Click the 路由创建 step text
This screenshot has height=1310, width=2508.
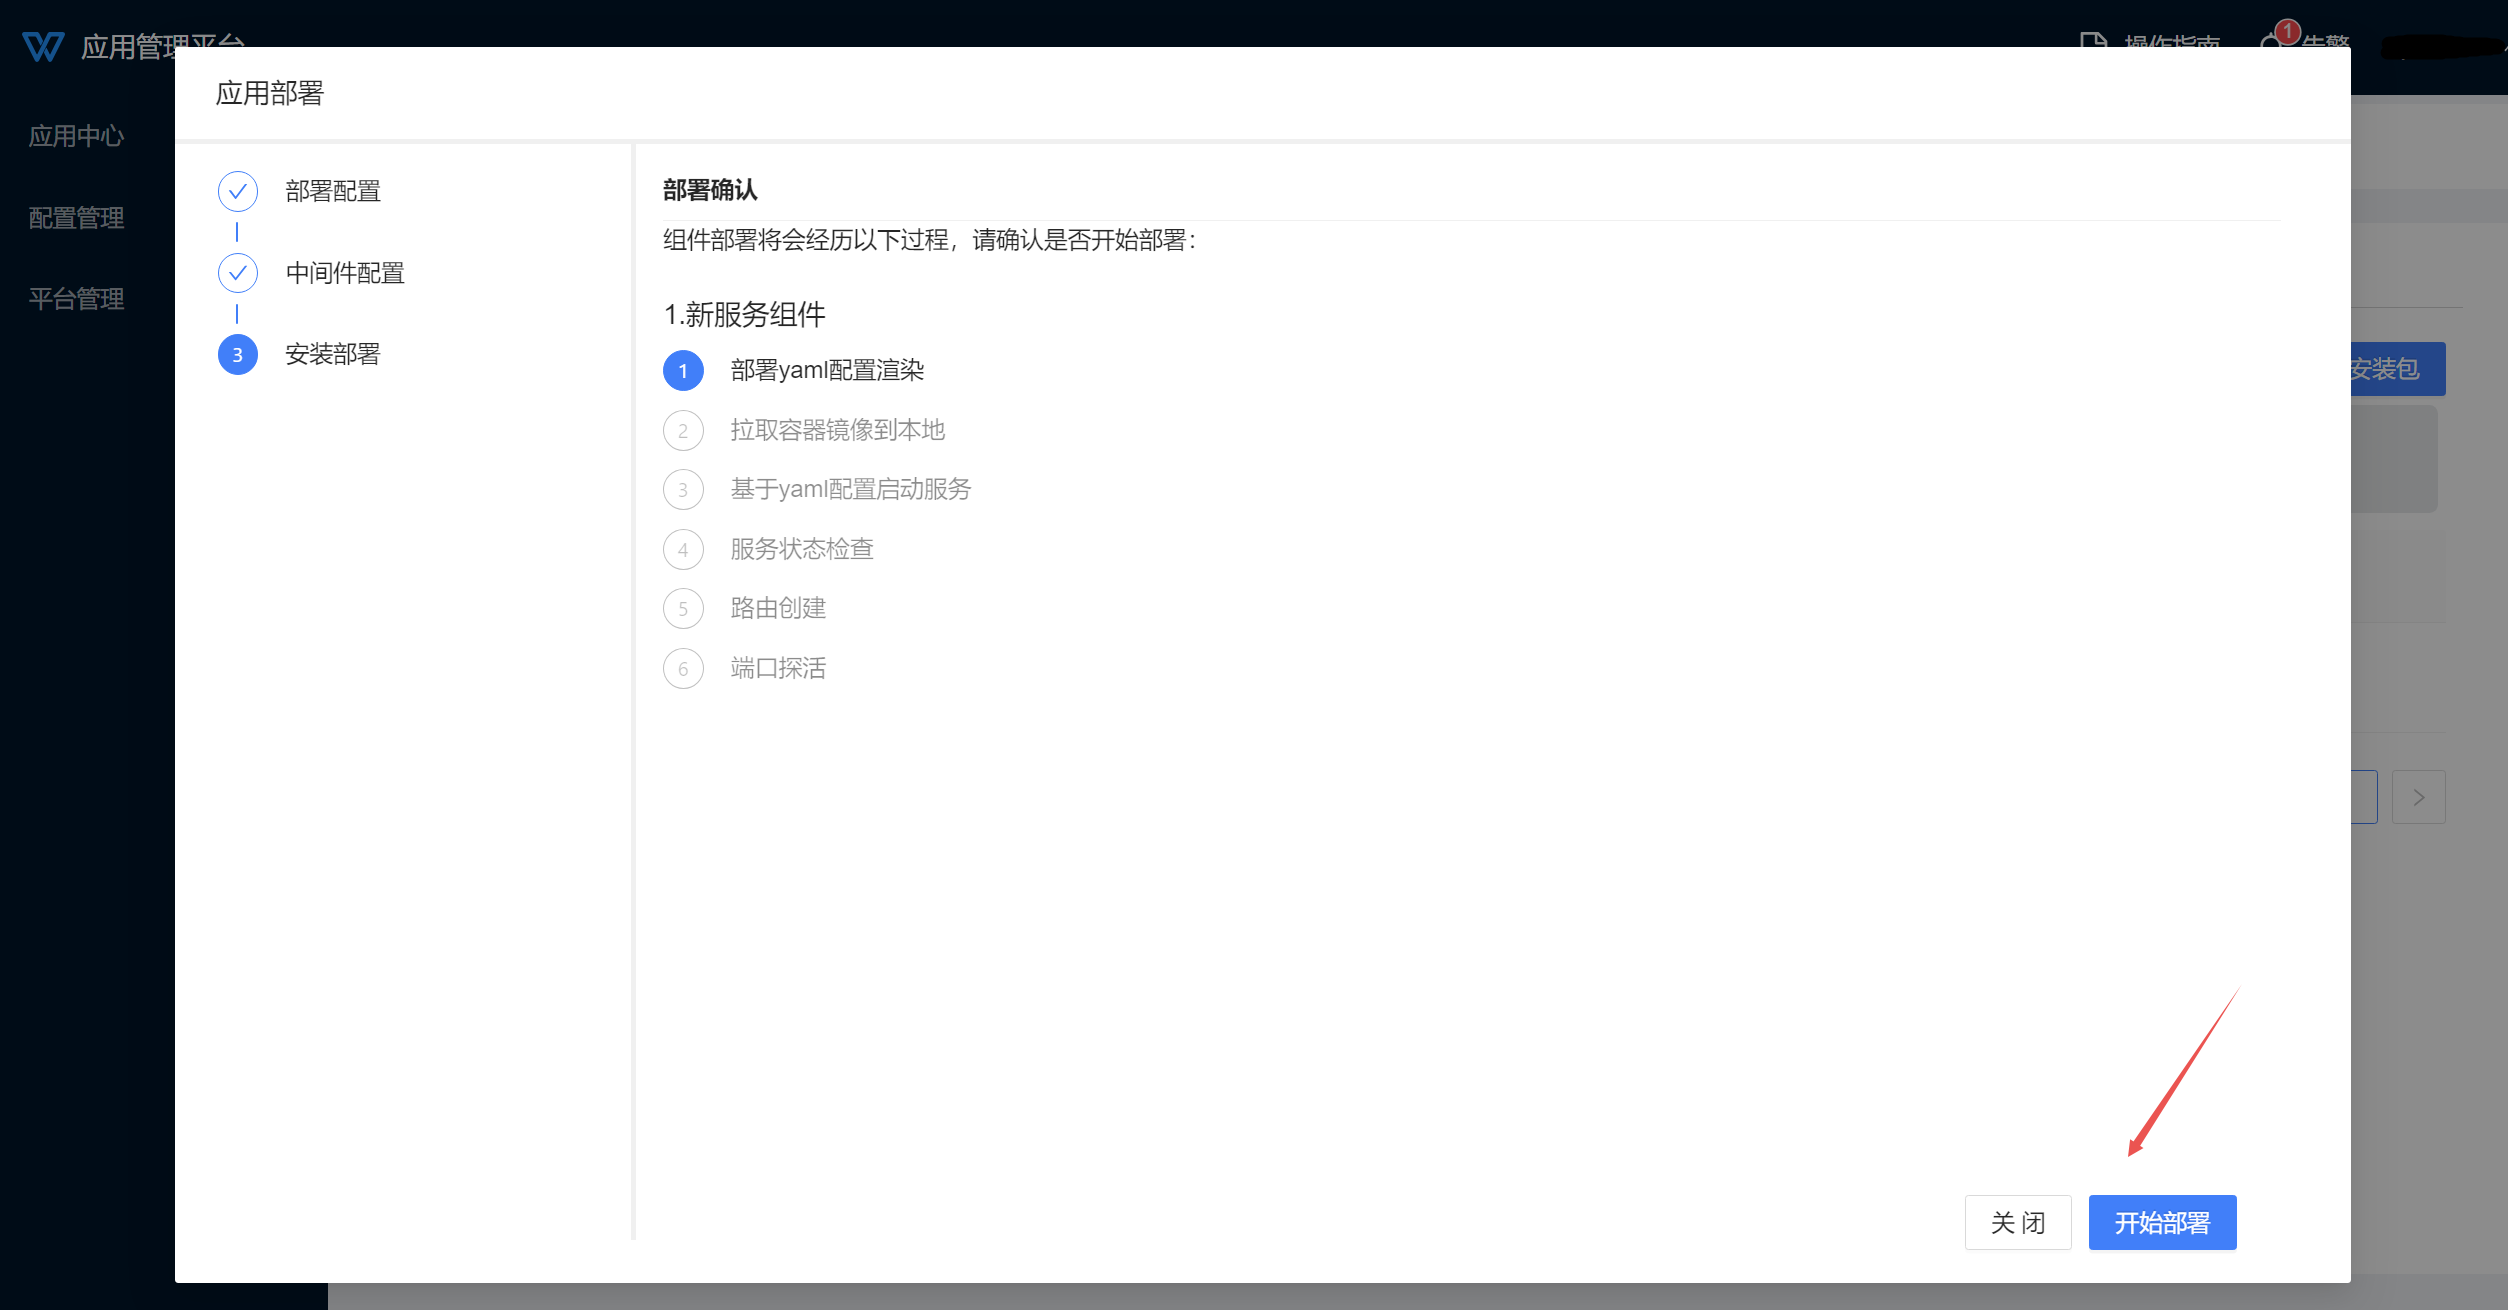click(x=778, y=608)
